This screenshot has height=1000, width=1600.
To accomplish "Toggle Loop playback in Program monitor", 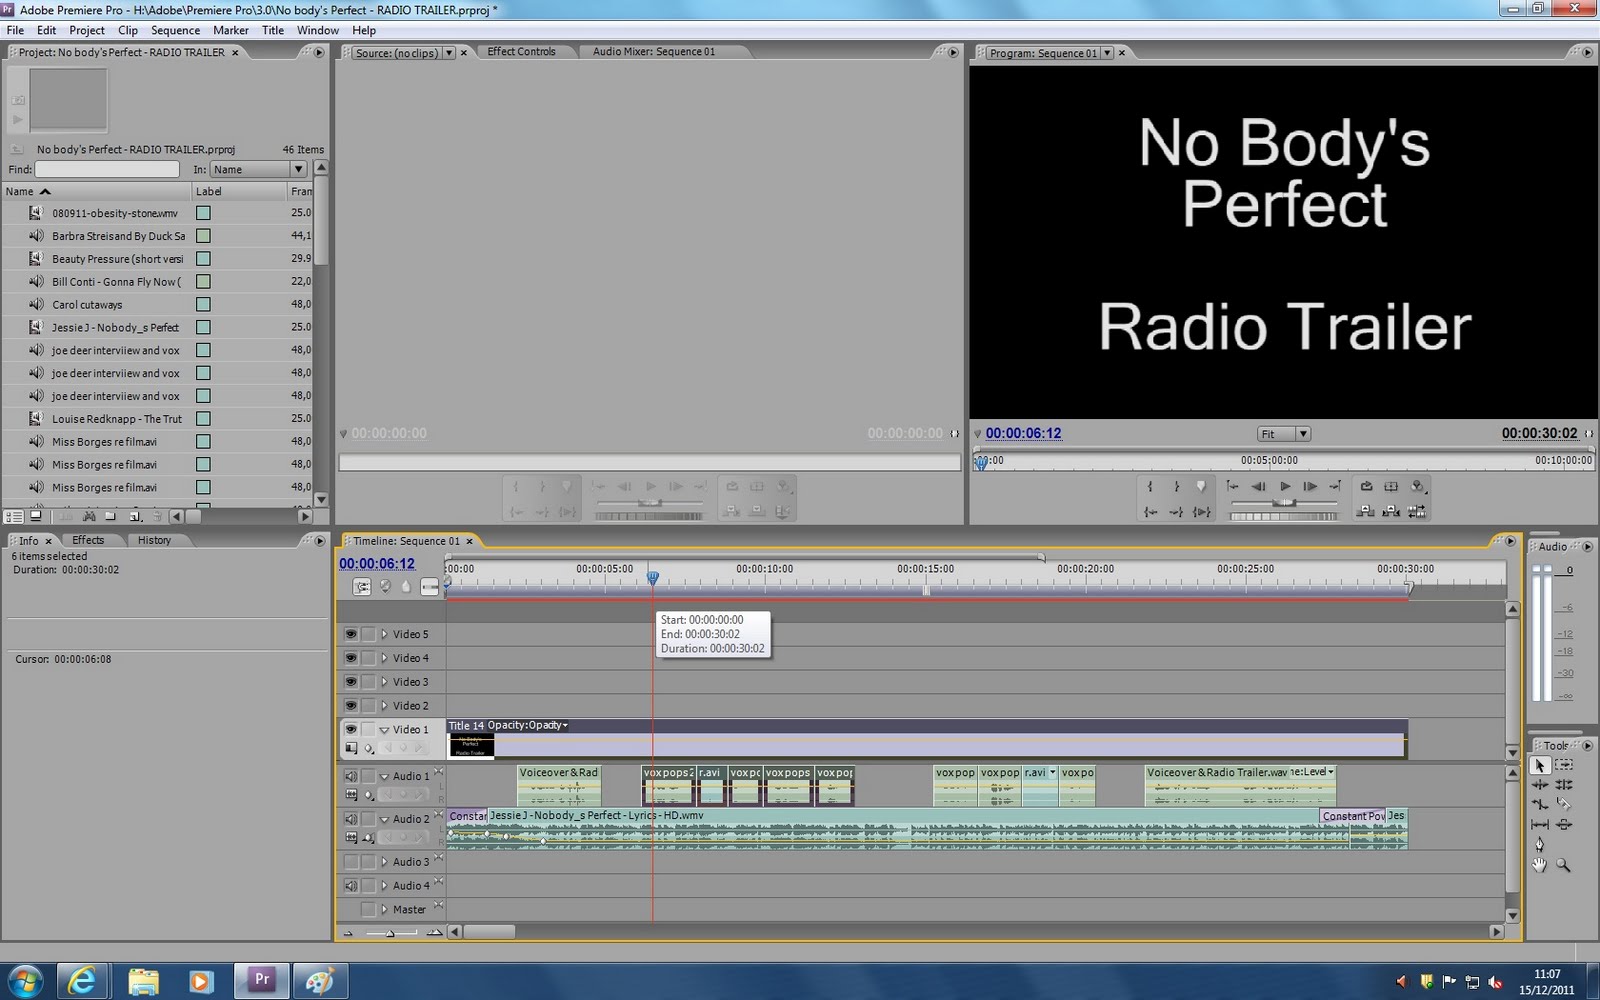I will point(1366,487).
